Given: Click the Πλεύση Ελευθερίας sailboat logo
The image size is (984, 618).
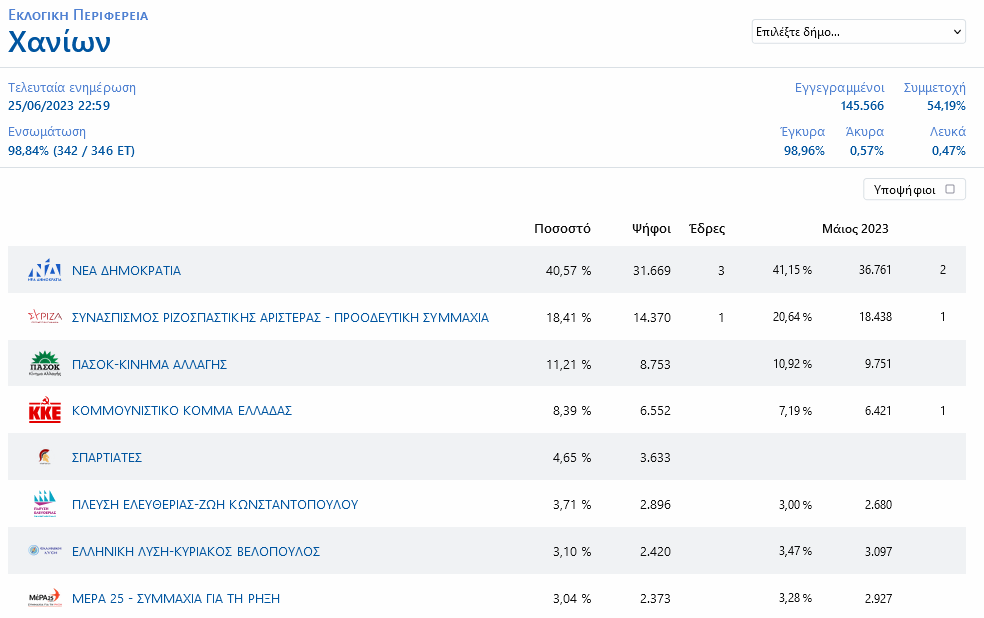Looking at the screenshot, I should 45,504.
